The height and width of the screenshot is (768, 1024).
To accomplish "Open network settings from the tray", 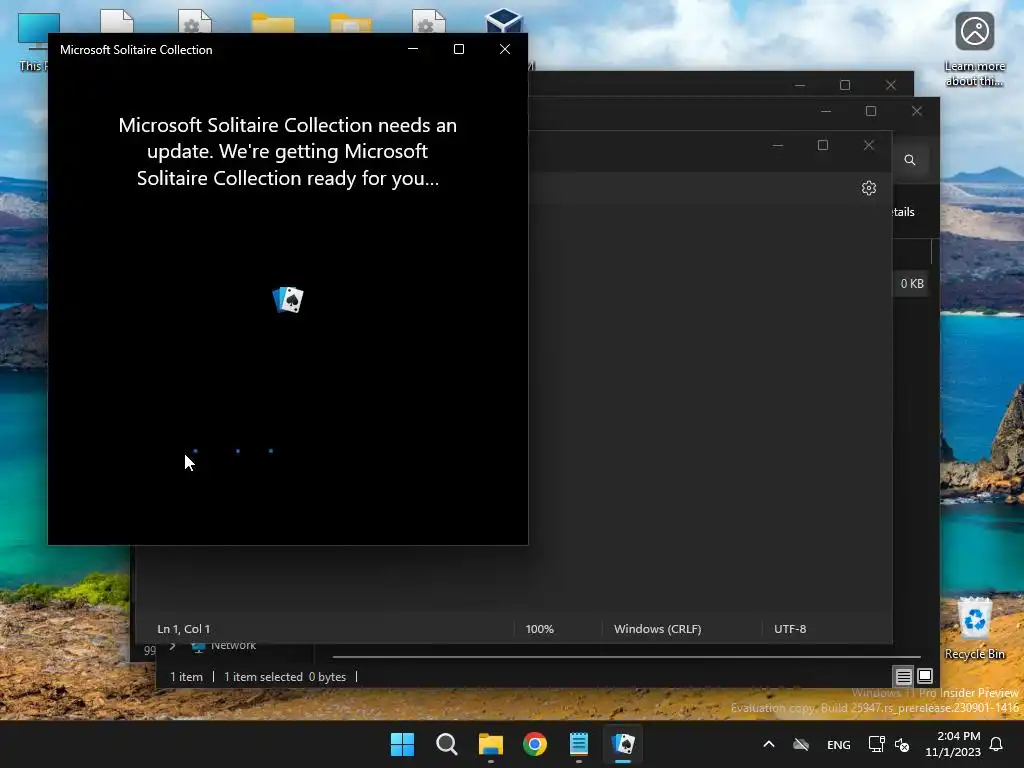I will click(876, 744).
